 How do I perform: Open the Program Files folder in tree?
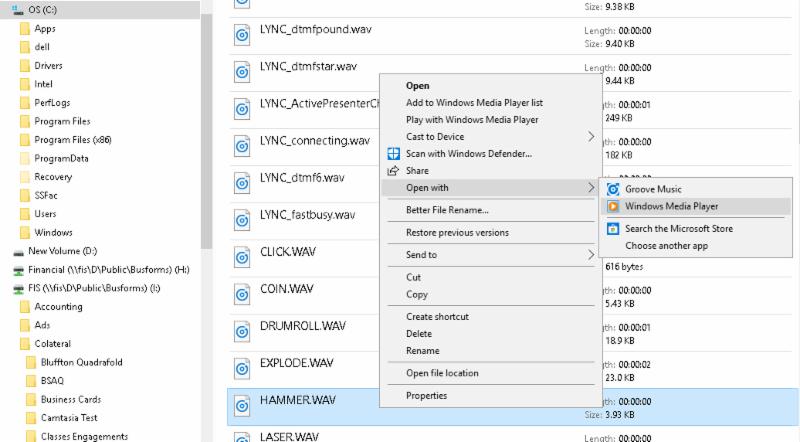(62, 122)
